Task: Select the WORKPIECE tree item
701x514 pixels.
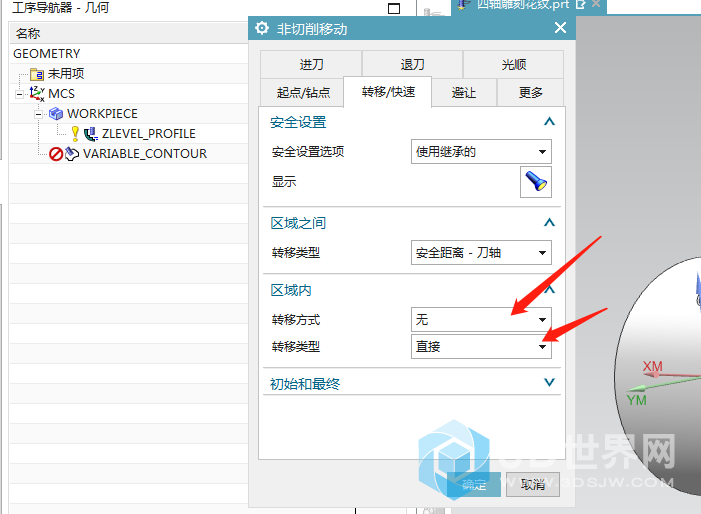Action: (x=102, y=114)
